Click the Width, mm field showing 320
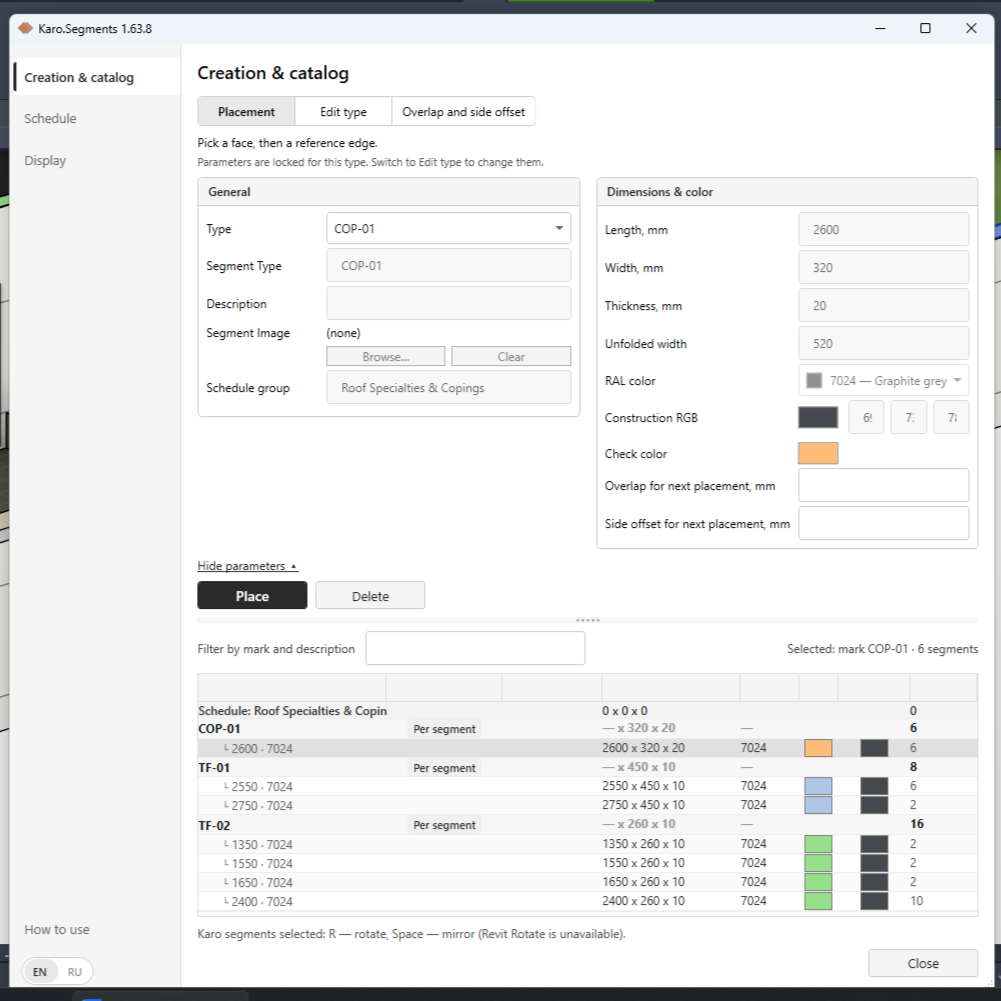This screenshot has width=1001, height=1001. [x=884, y=267]
